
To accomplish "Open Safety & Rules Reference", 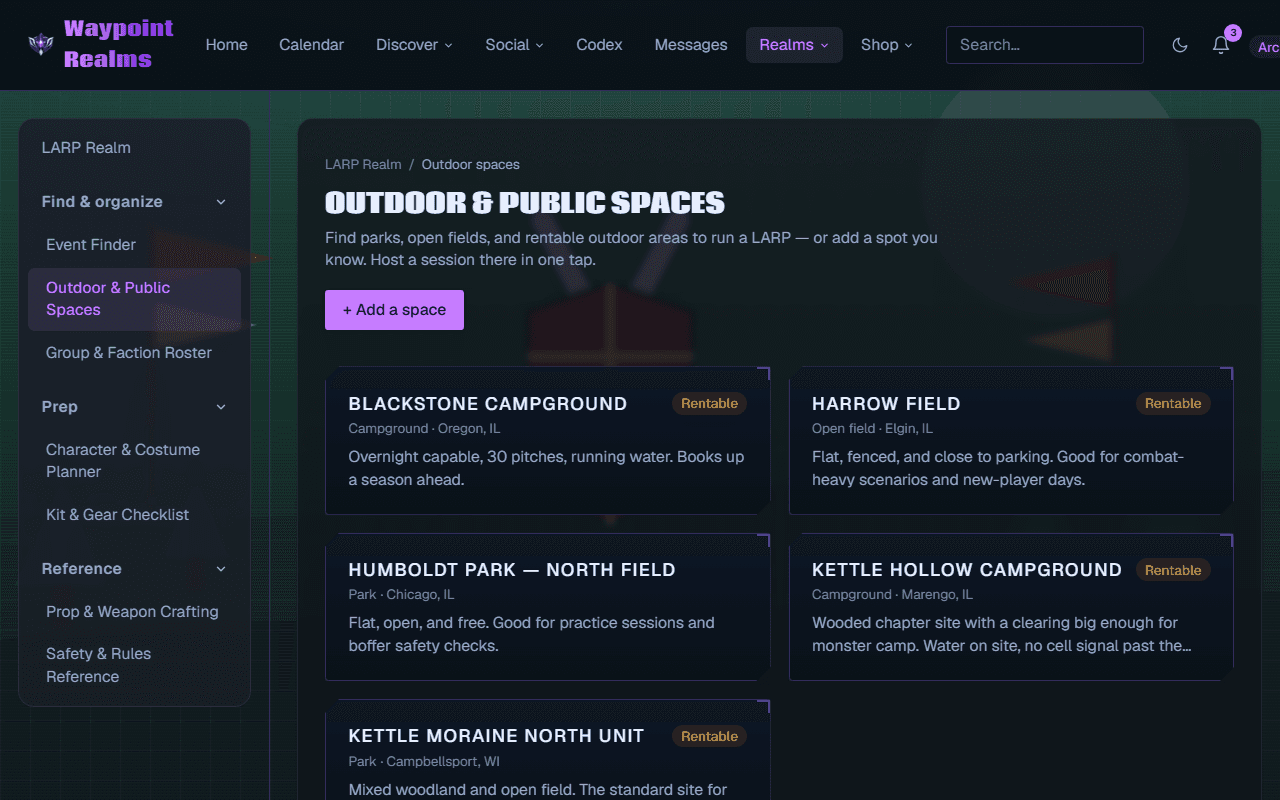I will 134,665.
